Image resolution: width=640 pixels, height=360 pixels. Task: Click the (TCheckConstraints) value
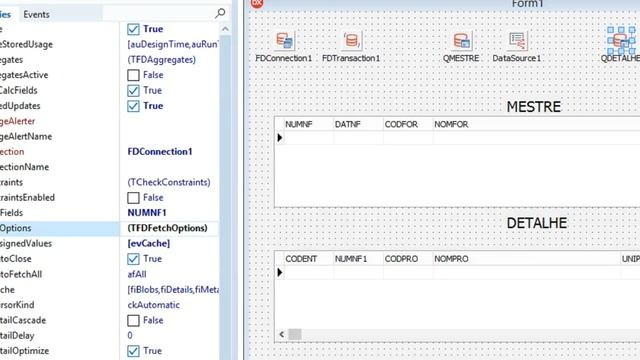click(169, 182)
